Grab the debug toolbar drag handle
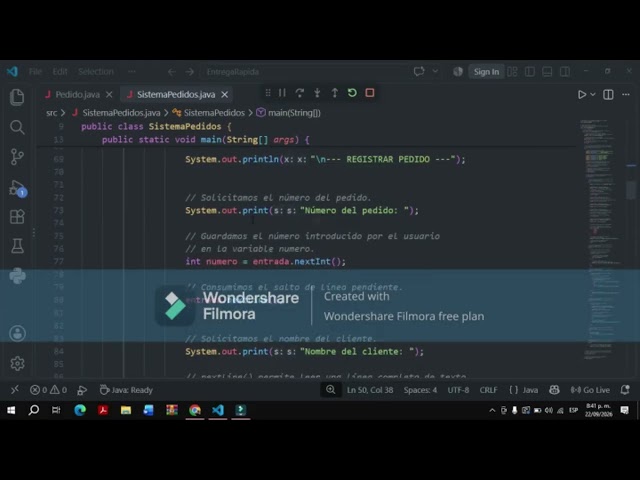This screenshot has width=640, height=480. (x=268, y=93)
